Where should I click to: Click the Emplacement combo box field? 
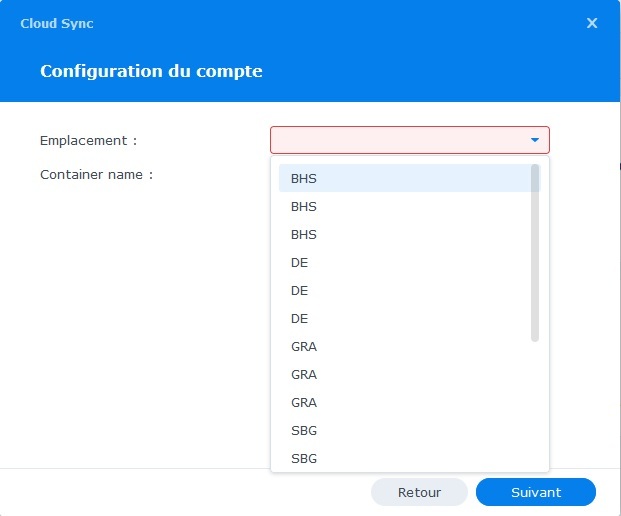(398, 140)
